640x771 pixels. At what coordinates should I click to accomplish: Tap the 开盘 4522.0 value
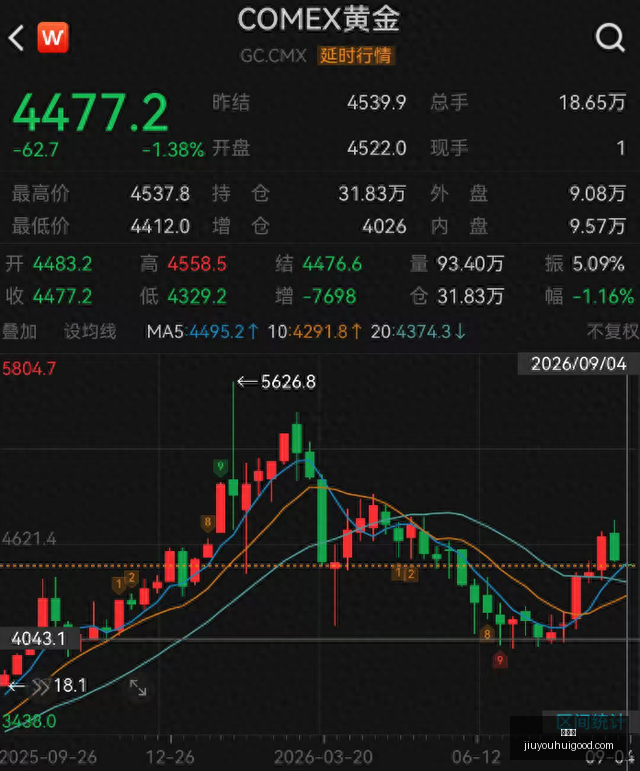pyautogui.click(x=377, y=148)
